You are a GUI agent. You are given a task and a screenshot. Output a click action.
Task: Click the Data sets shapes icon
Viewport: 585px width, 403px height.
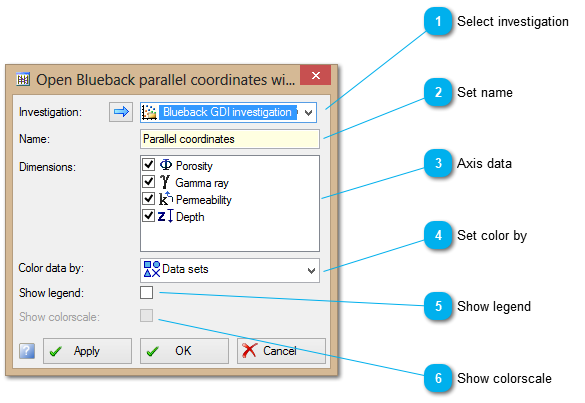[152, 269]
